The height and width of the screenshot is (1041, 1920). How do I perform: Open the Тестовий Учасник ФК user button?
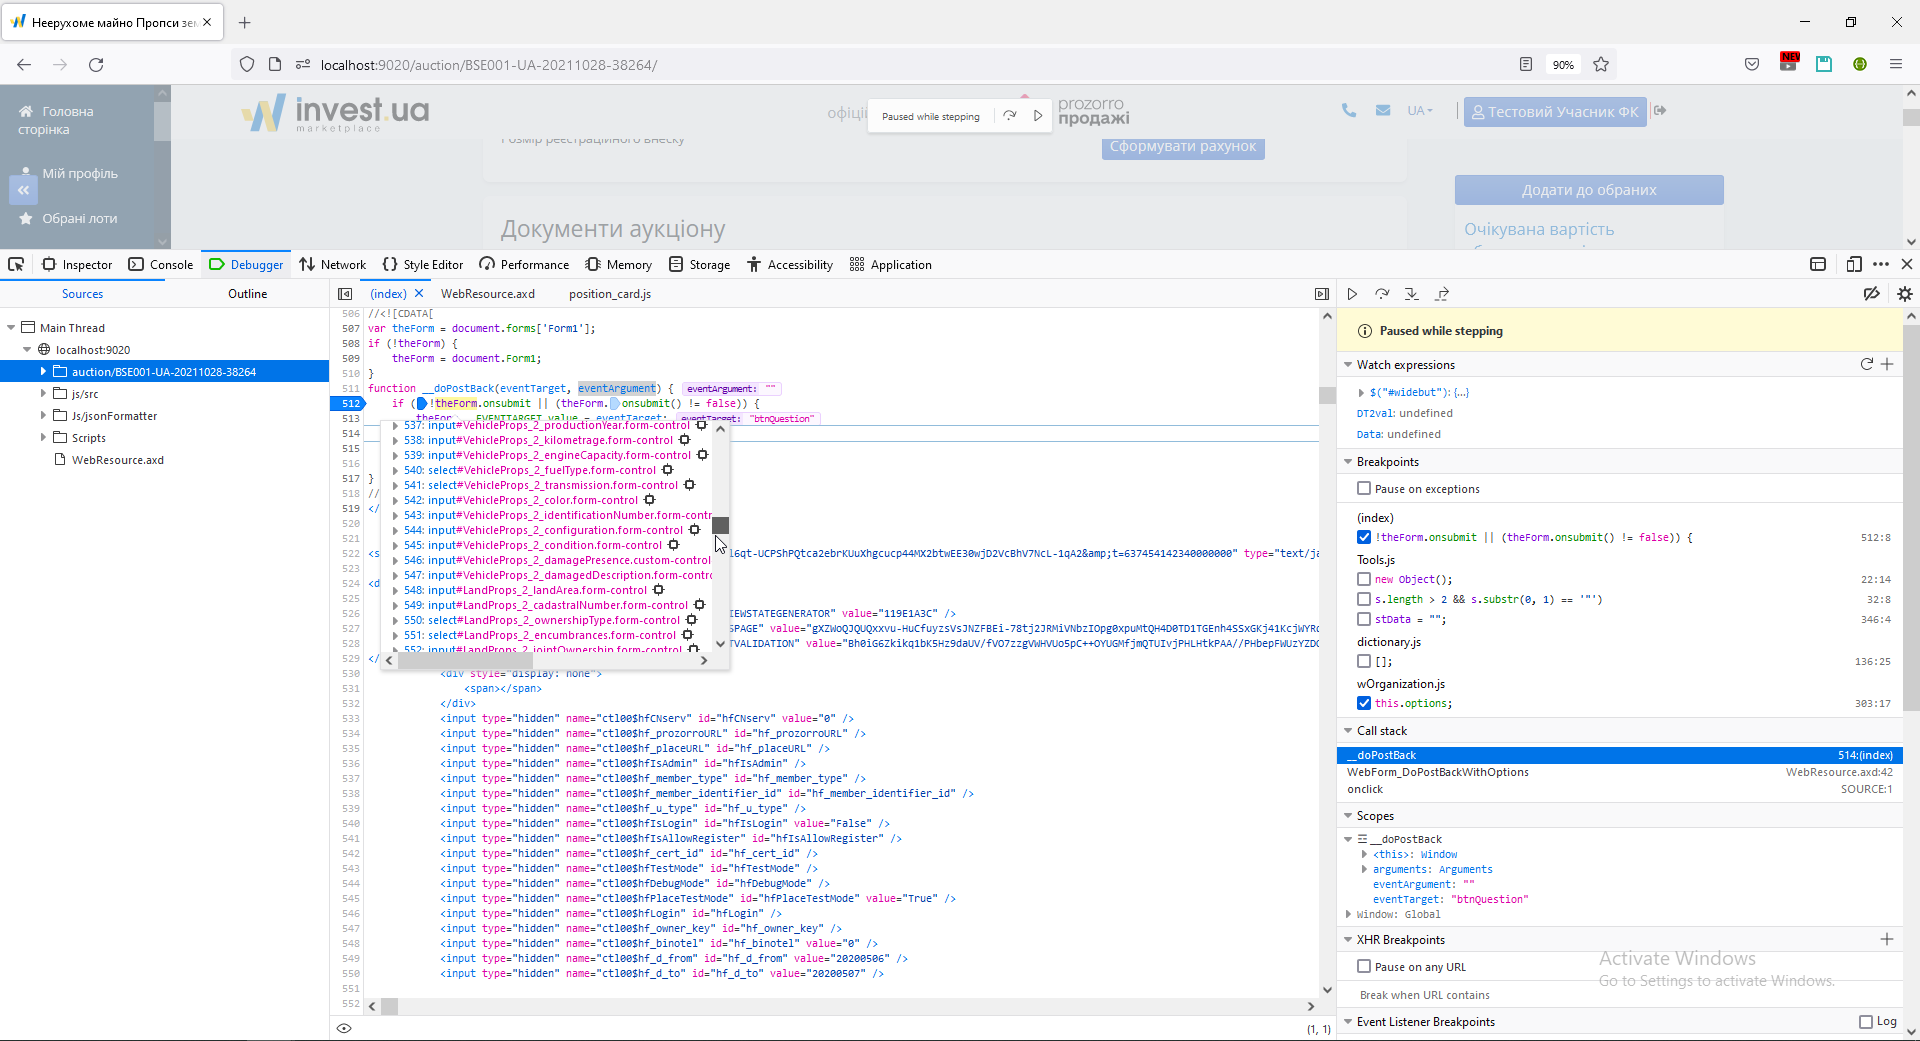coord(1555,112)
